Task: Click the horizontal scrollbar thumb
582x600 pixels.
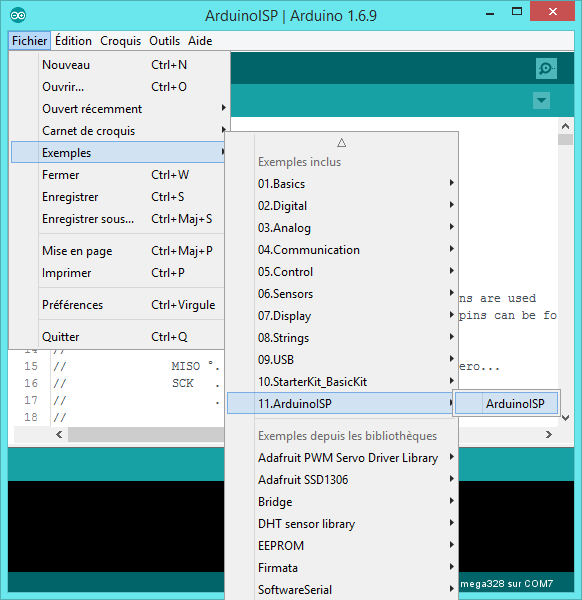Action: click(146, 435)
